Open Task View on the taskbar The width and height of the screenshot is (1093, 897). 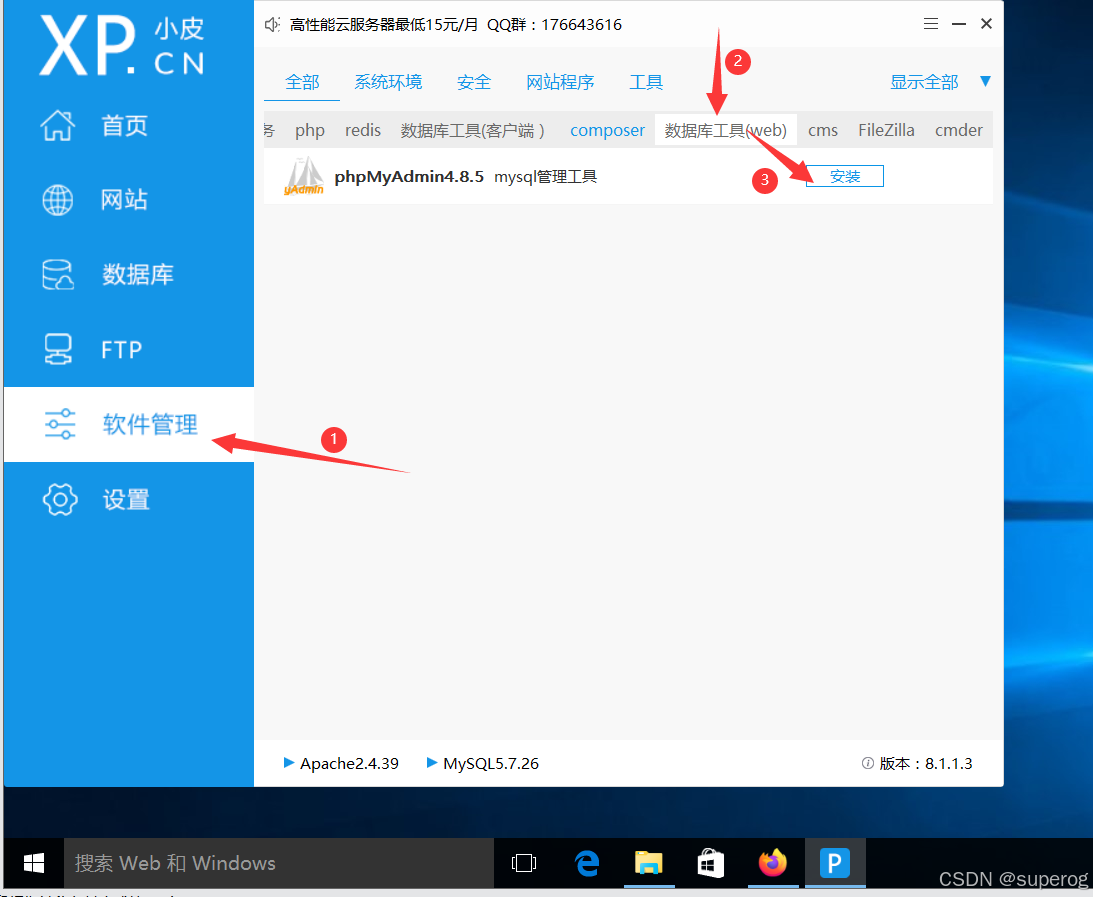[523, 863]
